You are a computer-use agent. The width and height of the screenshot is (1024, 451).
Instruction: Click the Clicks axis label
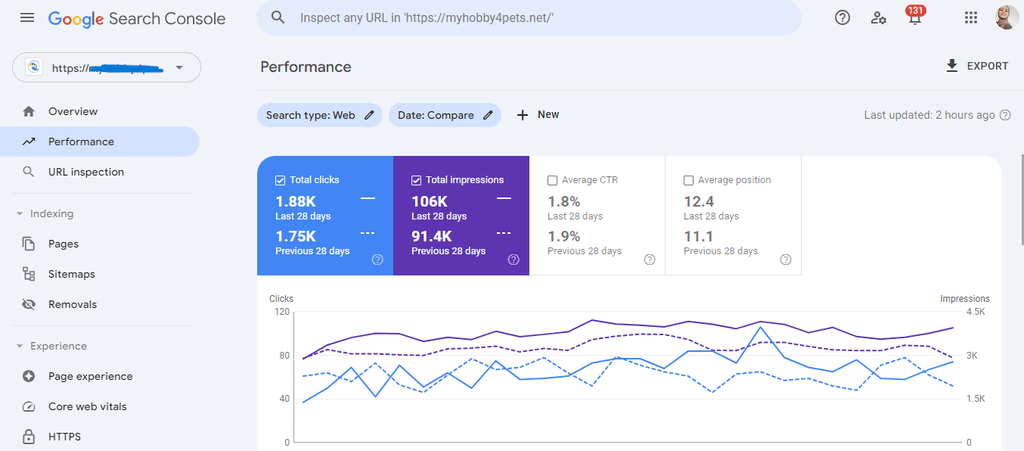[x=281, y=299]
